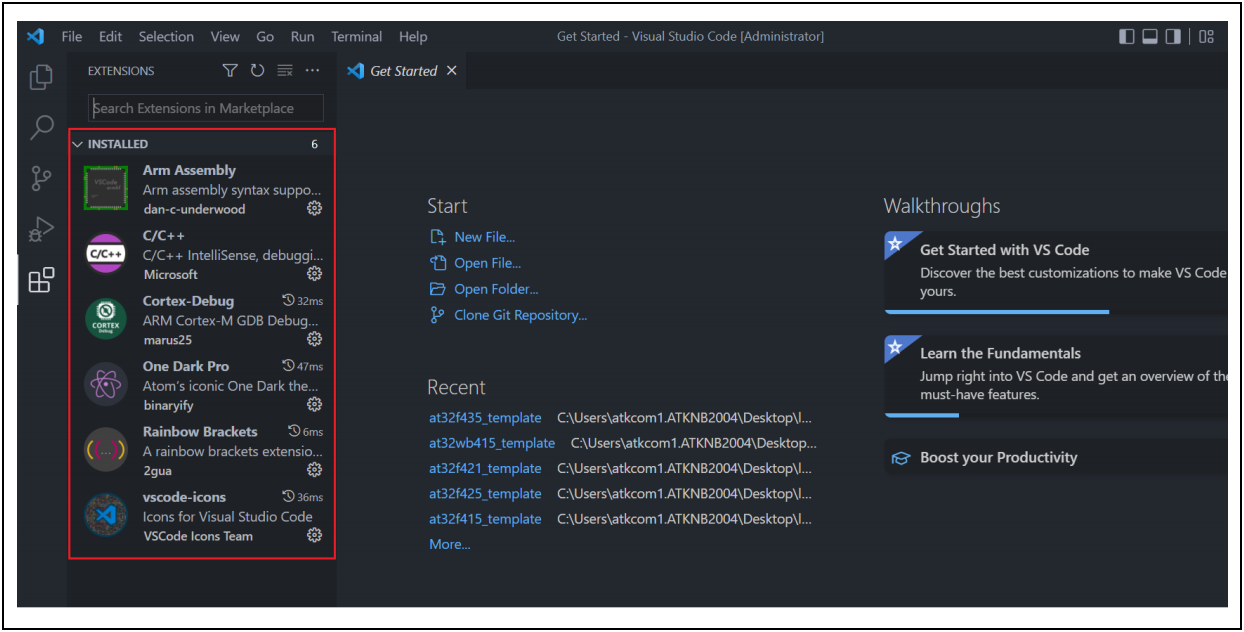Open recent project at32f425_template
The width and height of the screenshot is (1244, 632).
click(485, 494)
